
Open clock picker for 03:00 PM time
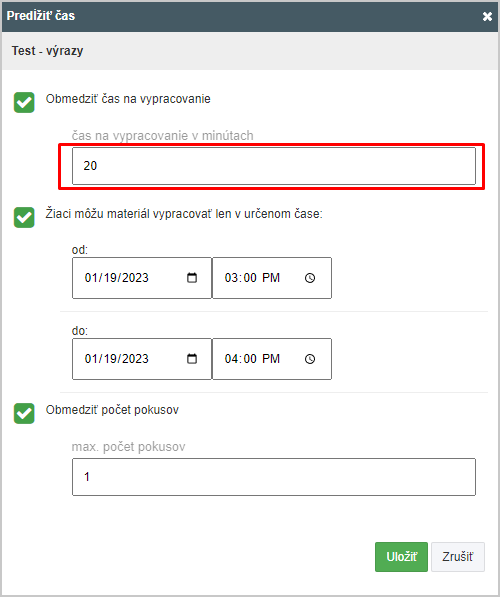pos(310,278)
